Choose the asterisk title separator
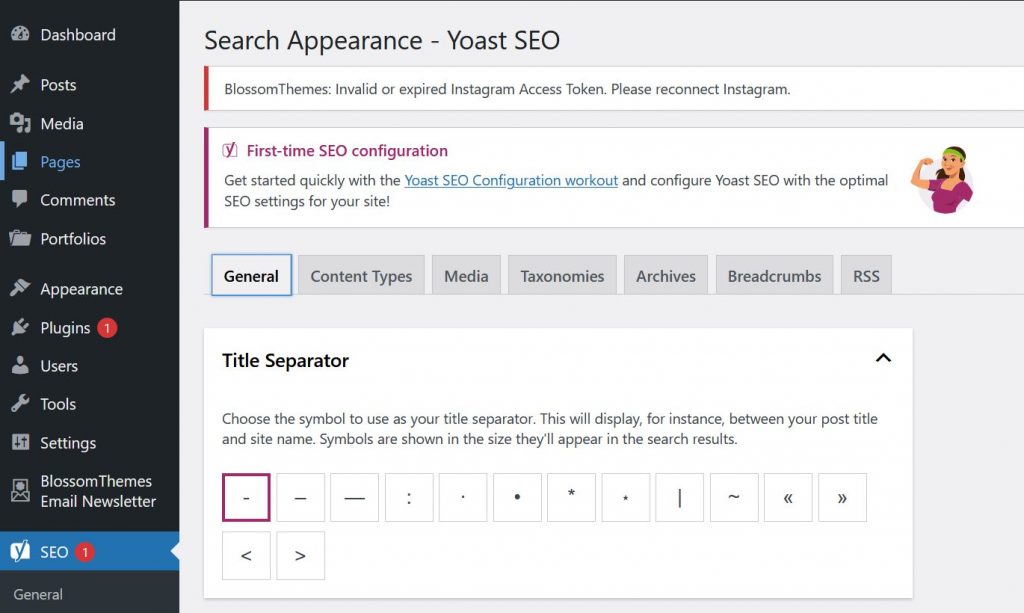Image resolution: width=1024 pixels, height=613 pixels. pyautogui.click(x=571, y=497)
